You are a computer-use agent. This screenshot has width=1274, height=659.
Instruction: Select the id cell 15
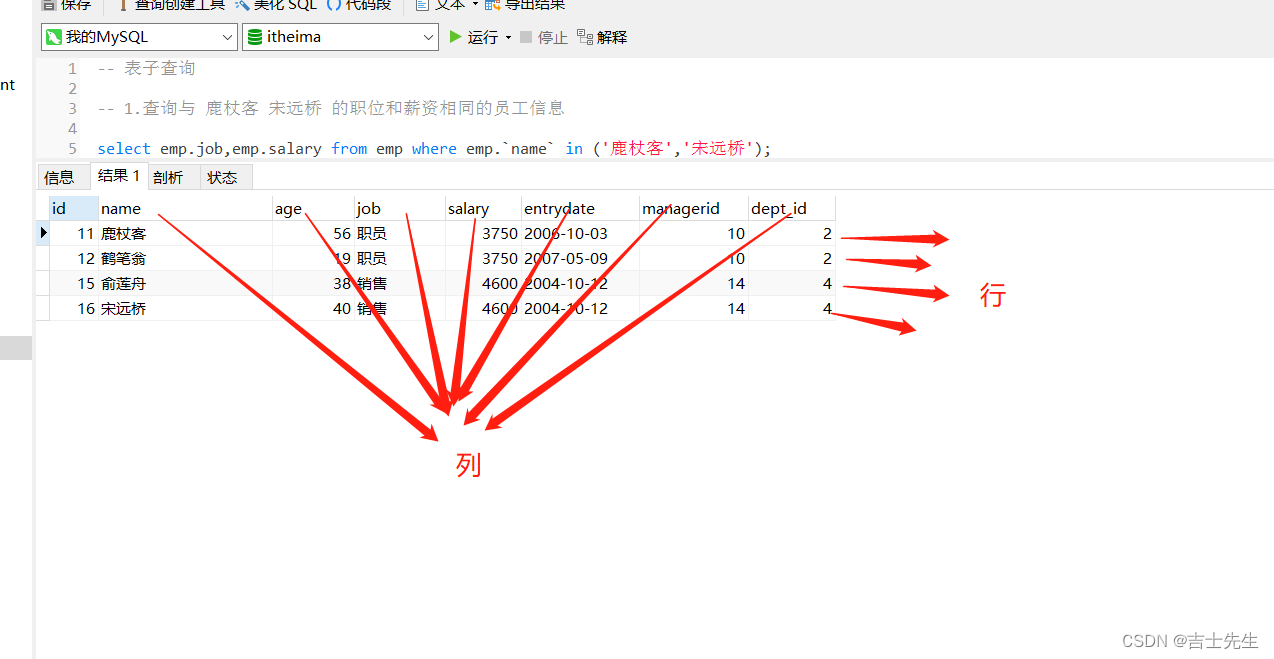(x=74, y=283)
